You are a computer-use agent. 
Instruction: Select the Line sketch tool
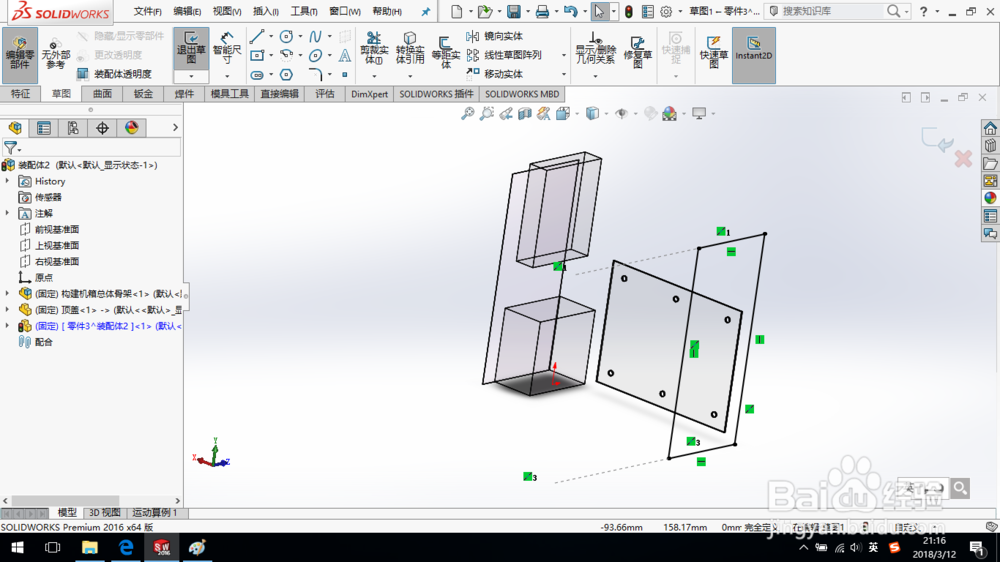click(x=257, y=36)
